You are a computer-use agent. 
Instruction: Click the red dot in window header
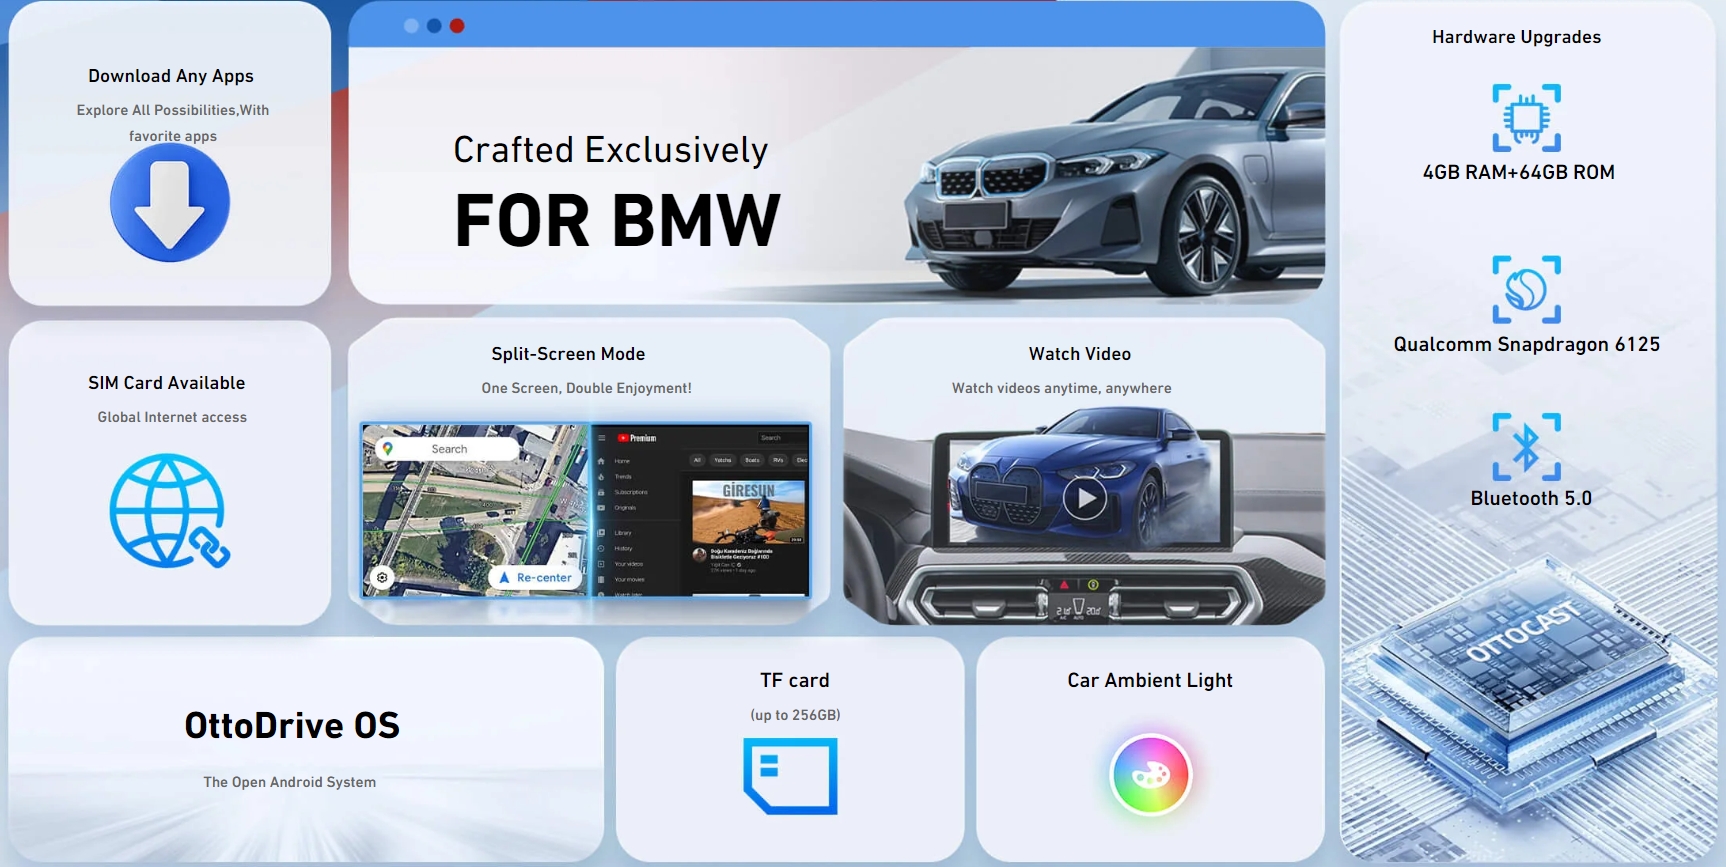[x=457, y=26]
